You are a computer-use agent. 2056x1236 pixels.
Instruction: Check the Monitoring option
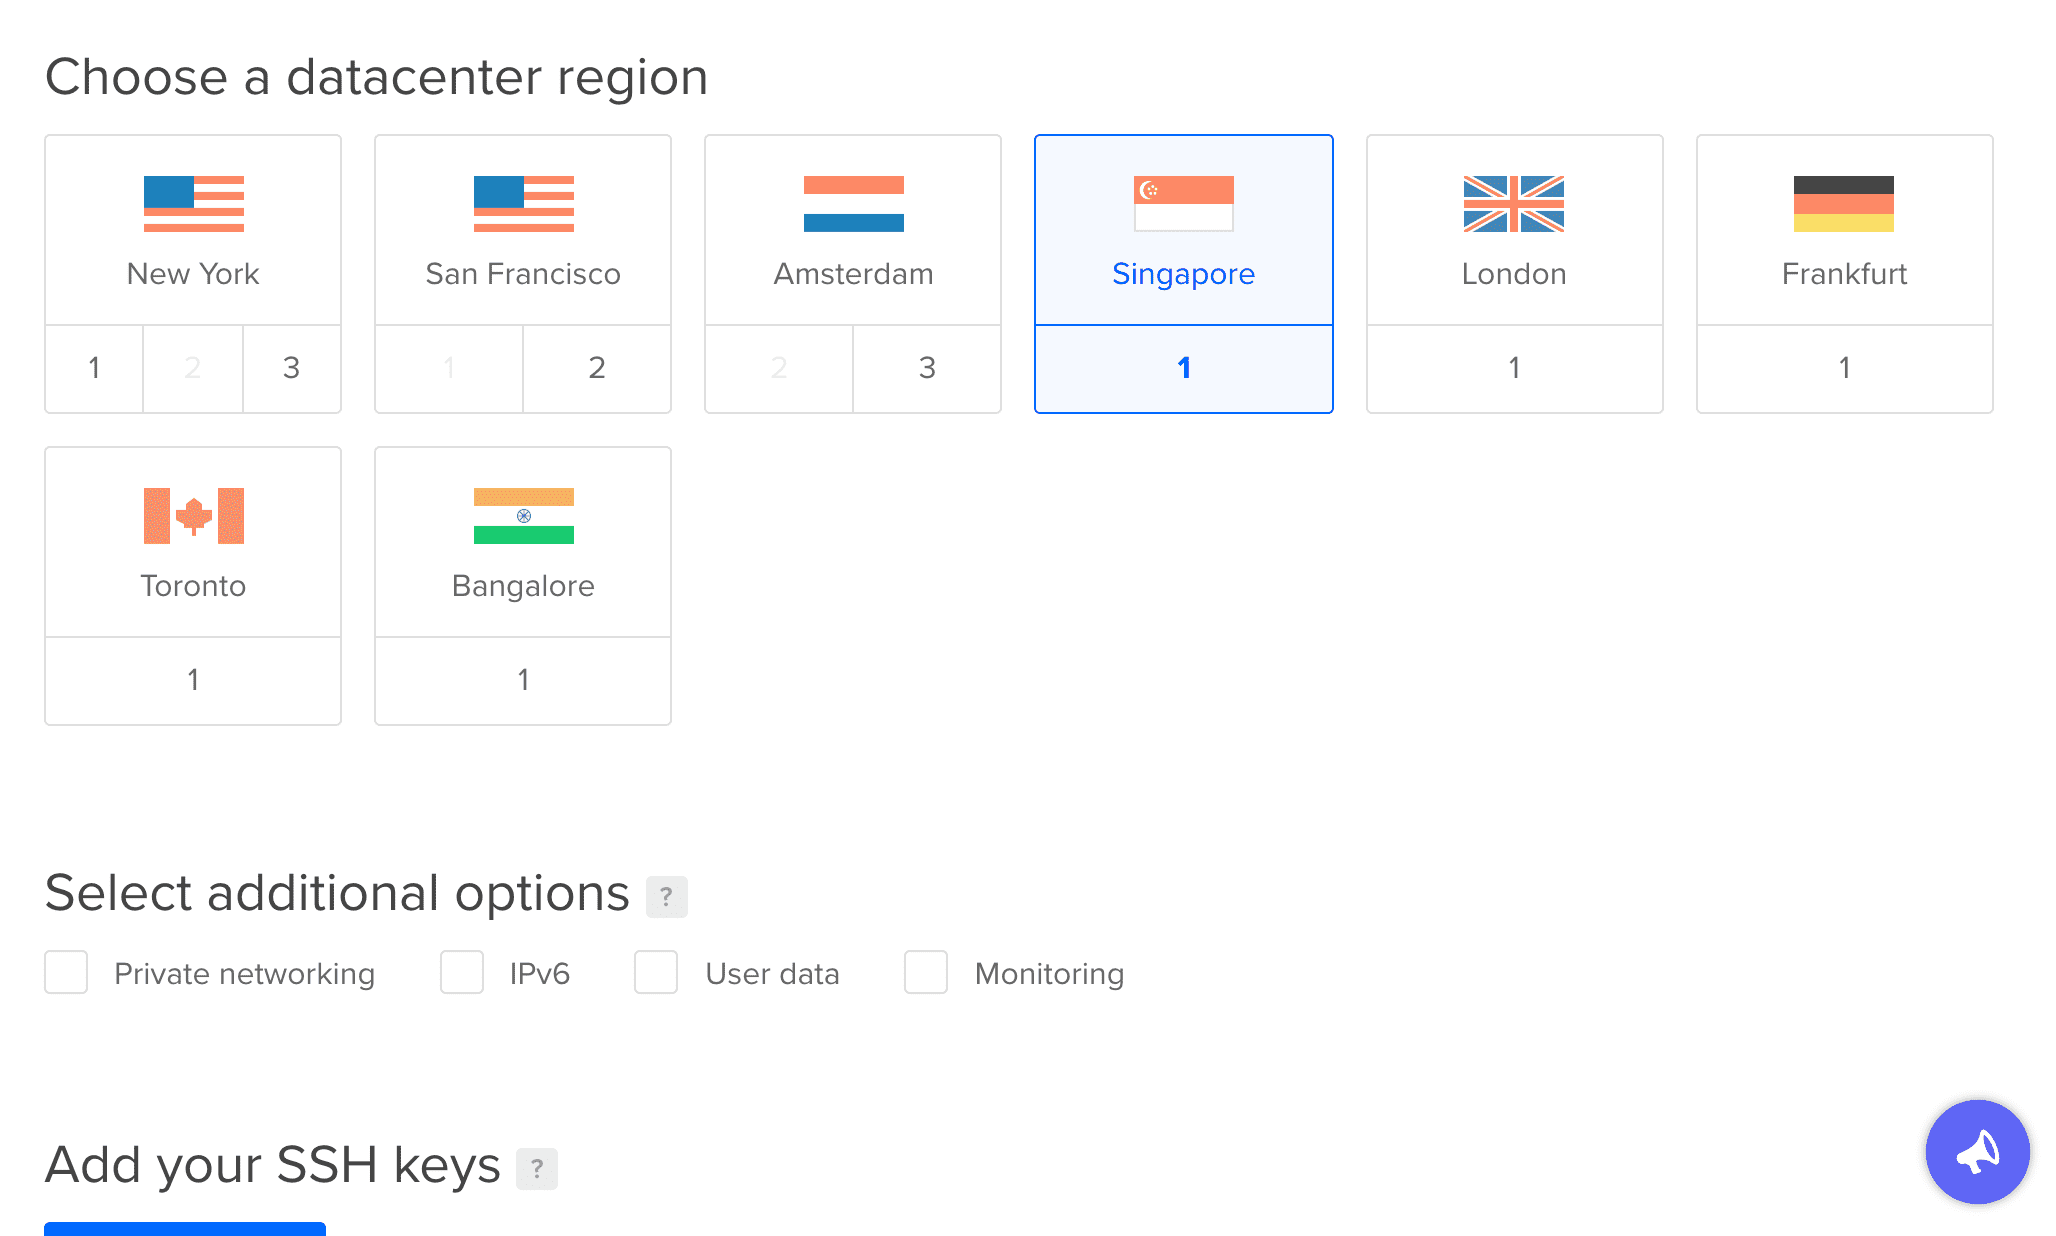click(926, 972)
